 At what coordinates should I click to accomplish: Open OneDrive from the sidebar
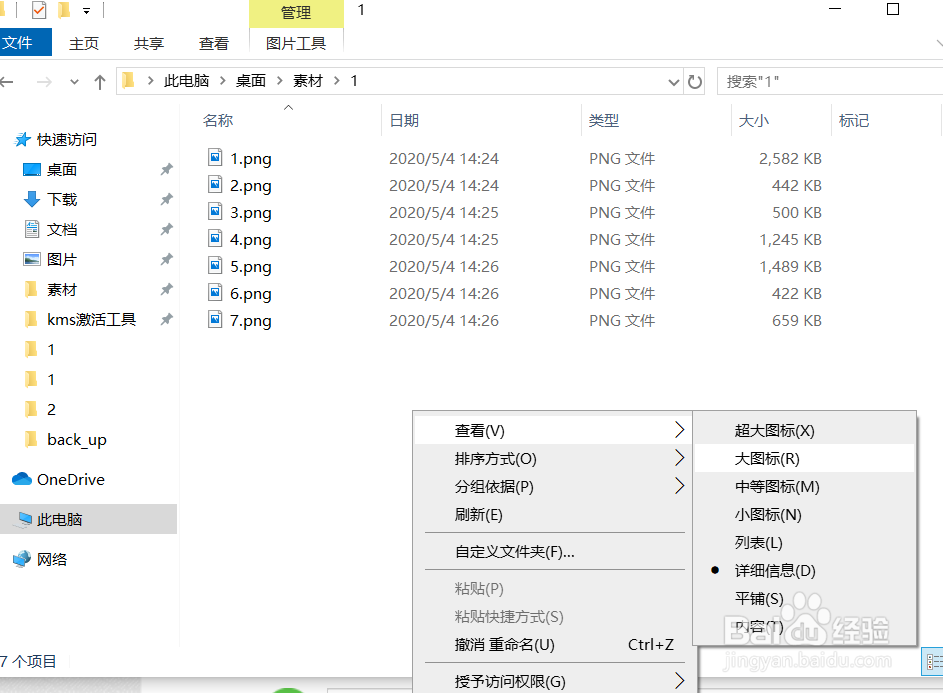pos(63,479)
